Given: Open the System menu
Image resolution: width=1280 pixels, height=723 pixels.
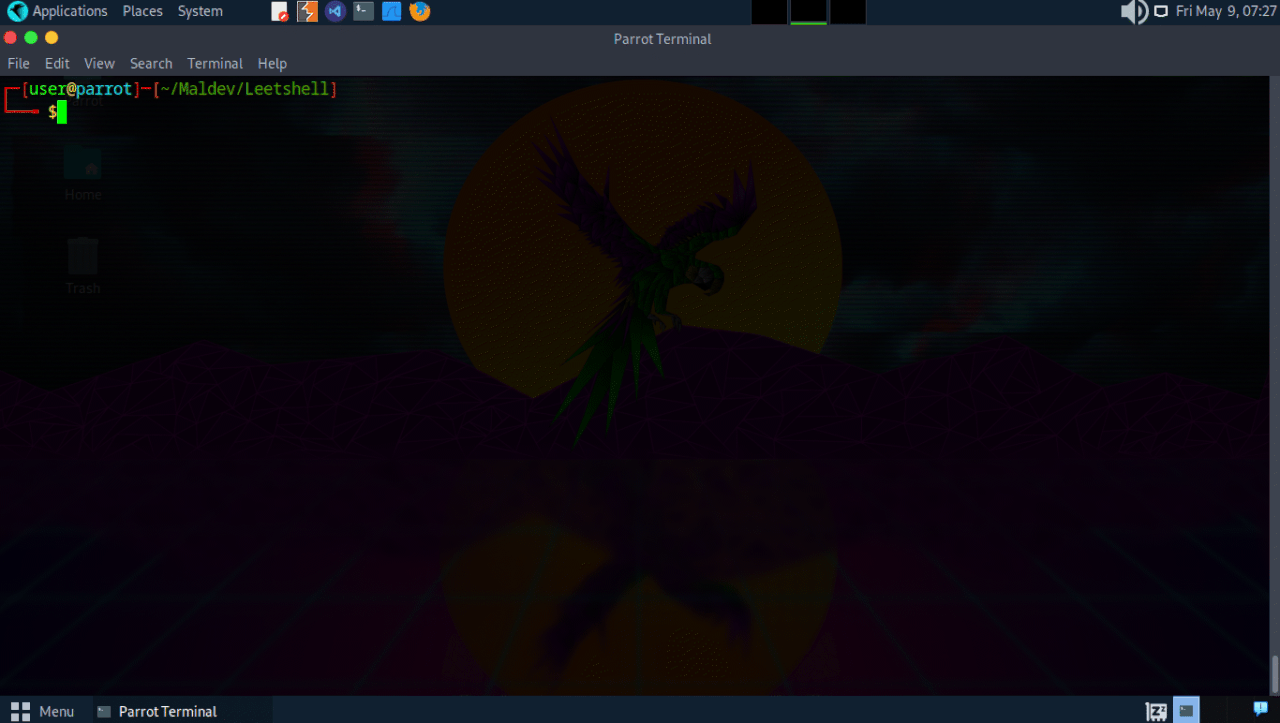Looking at the screenshot, I should point(199,11).
